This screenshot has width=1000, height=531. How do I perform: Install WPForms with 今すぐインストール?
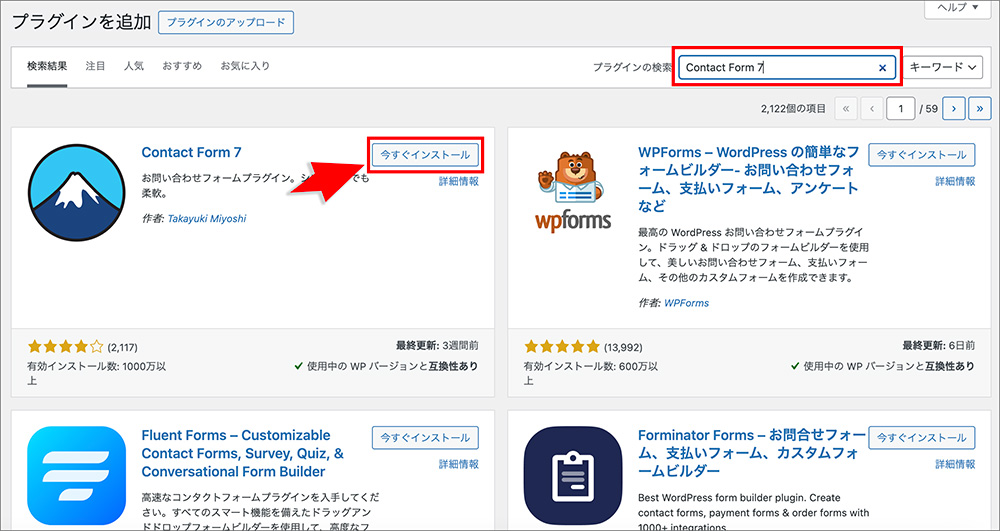pyautogui.click(x=922, y=154)
